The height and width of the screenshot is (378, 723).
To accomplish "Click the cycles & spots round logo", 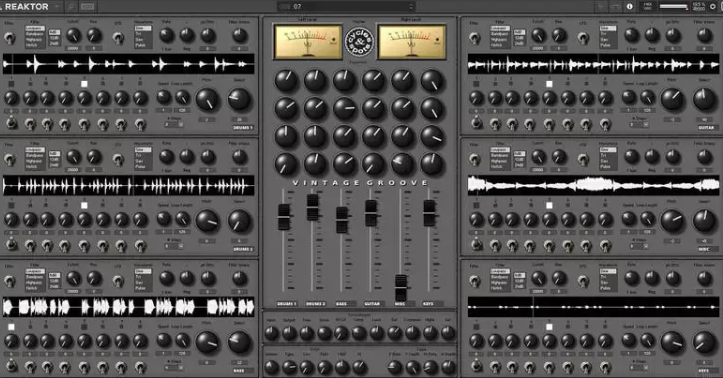I will coord(359,42).
